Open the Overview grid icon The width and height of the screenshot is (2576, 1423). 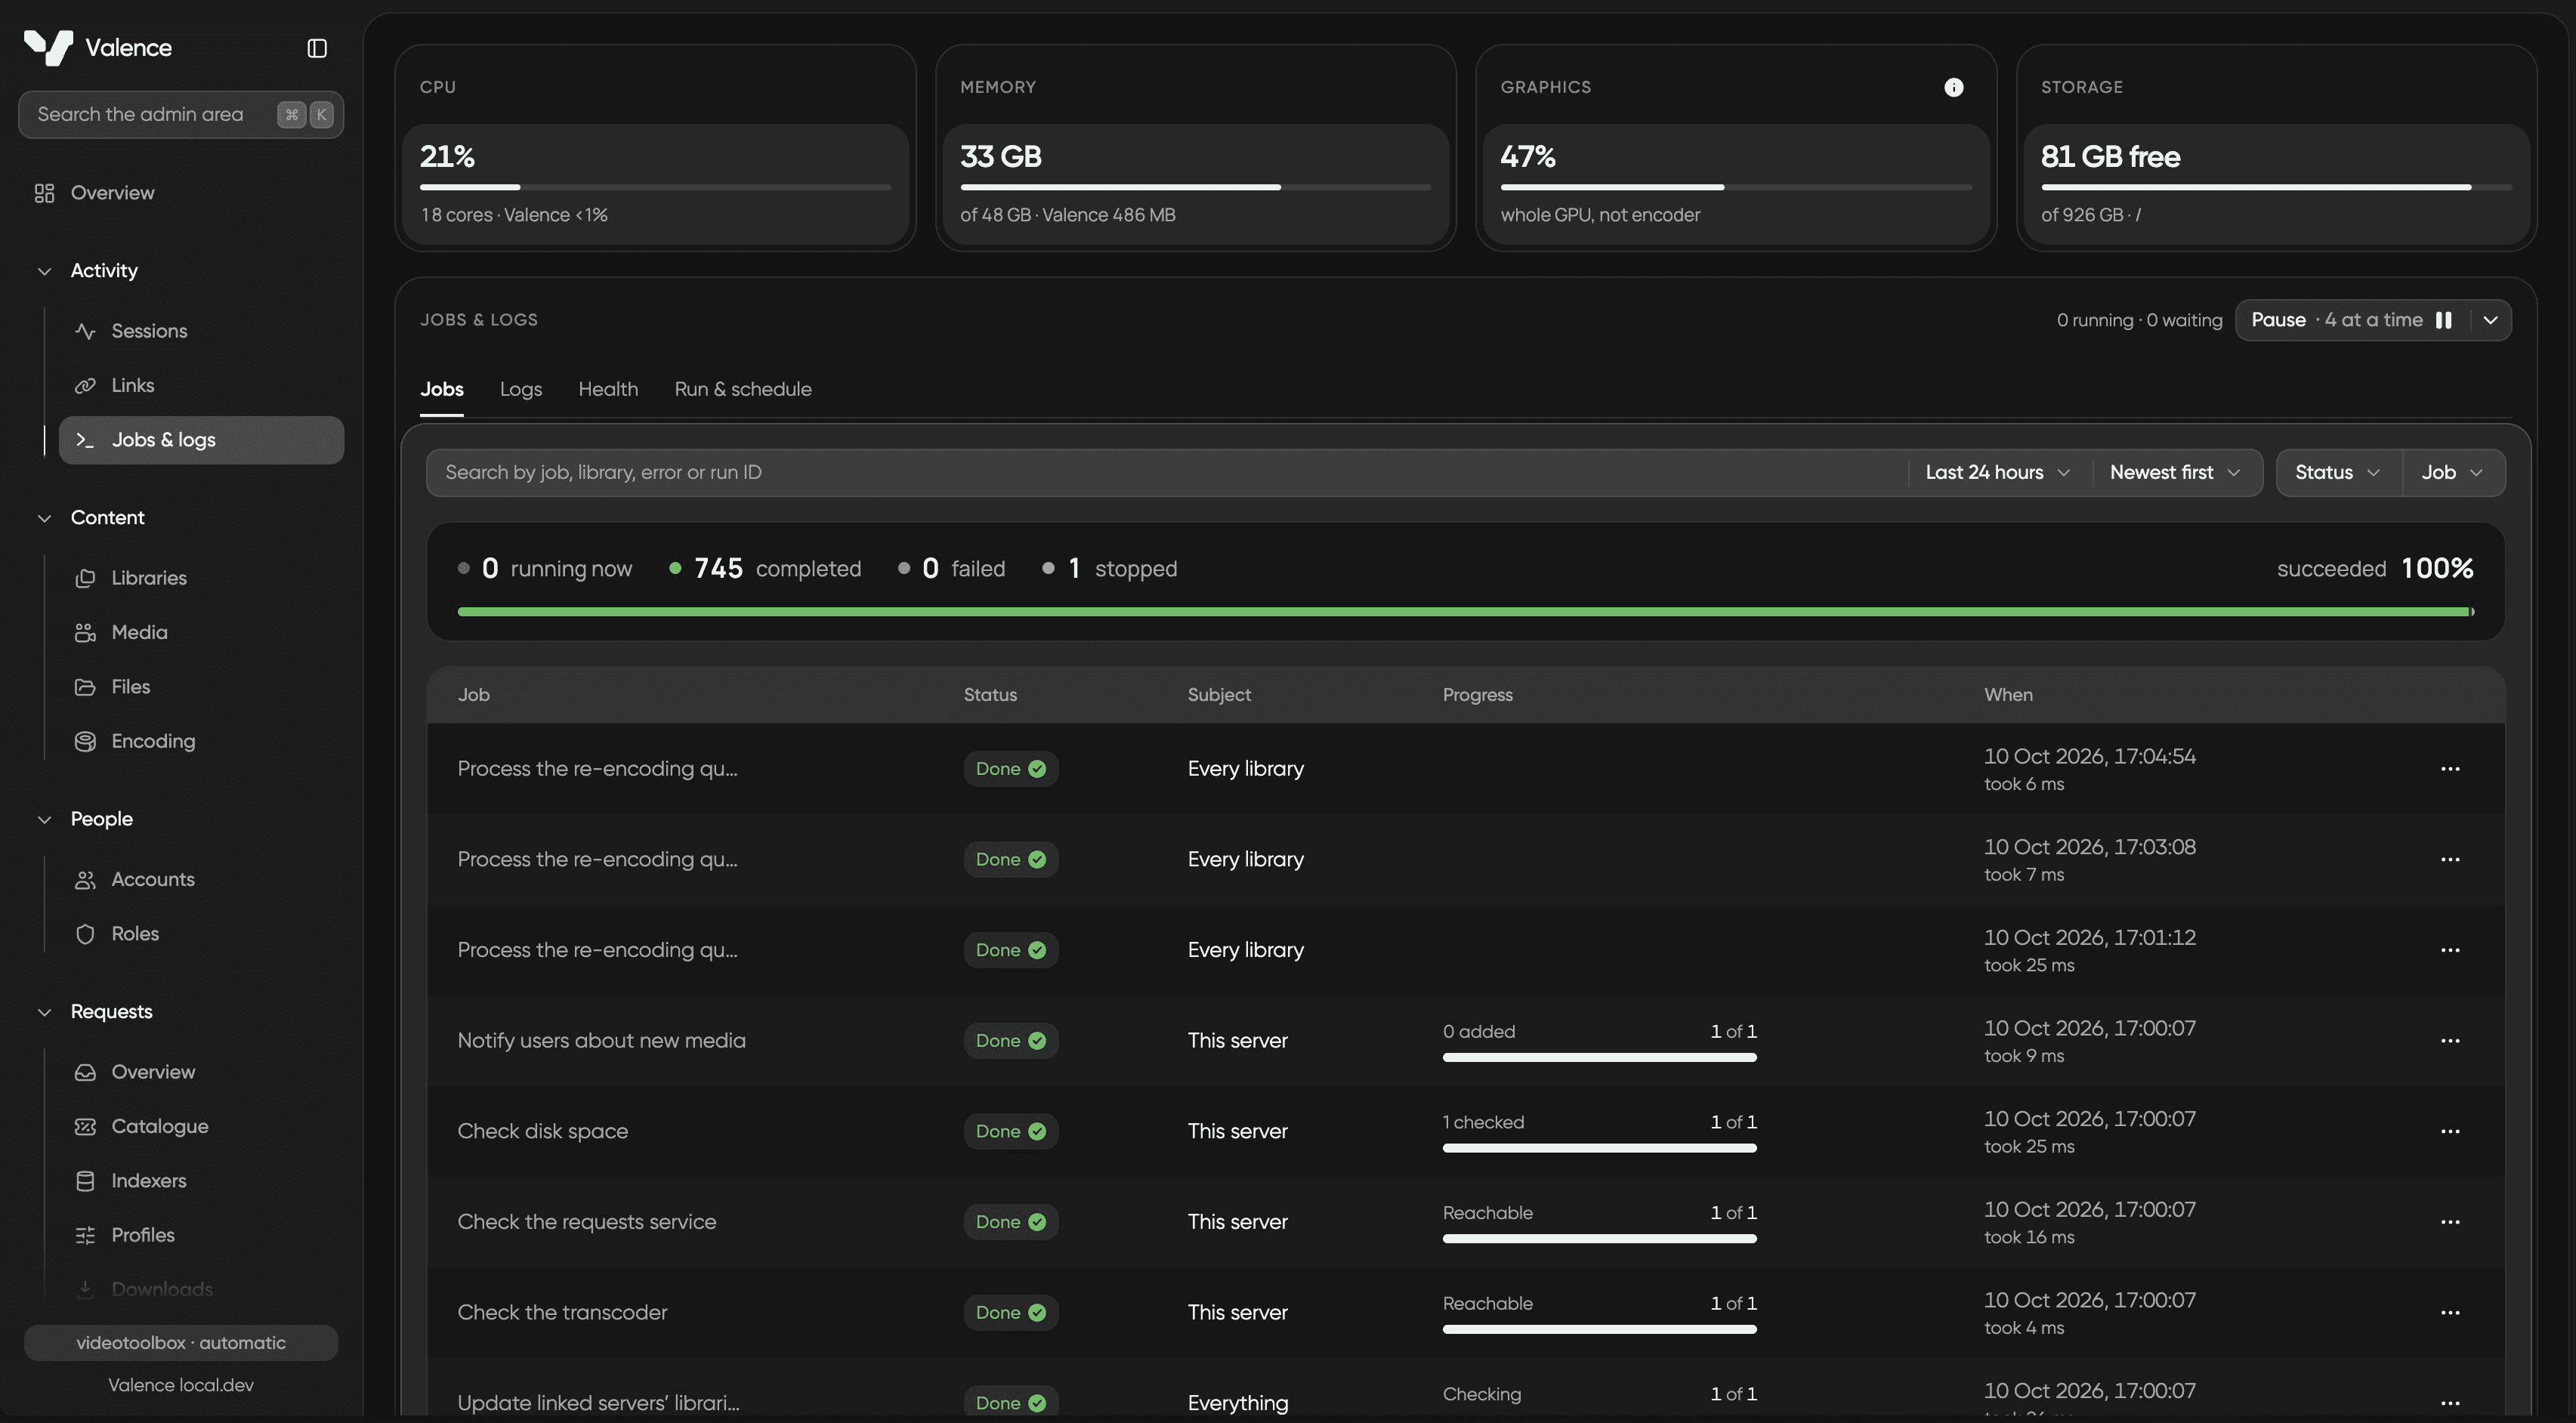point(44,193)
